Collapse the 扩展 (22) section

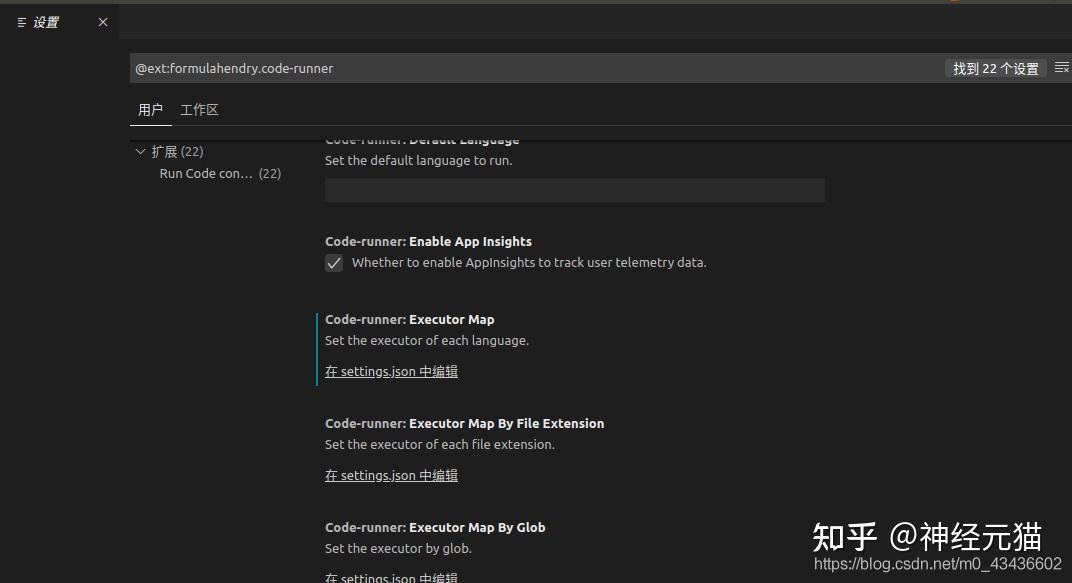coord(141,151)
